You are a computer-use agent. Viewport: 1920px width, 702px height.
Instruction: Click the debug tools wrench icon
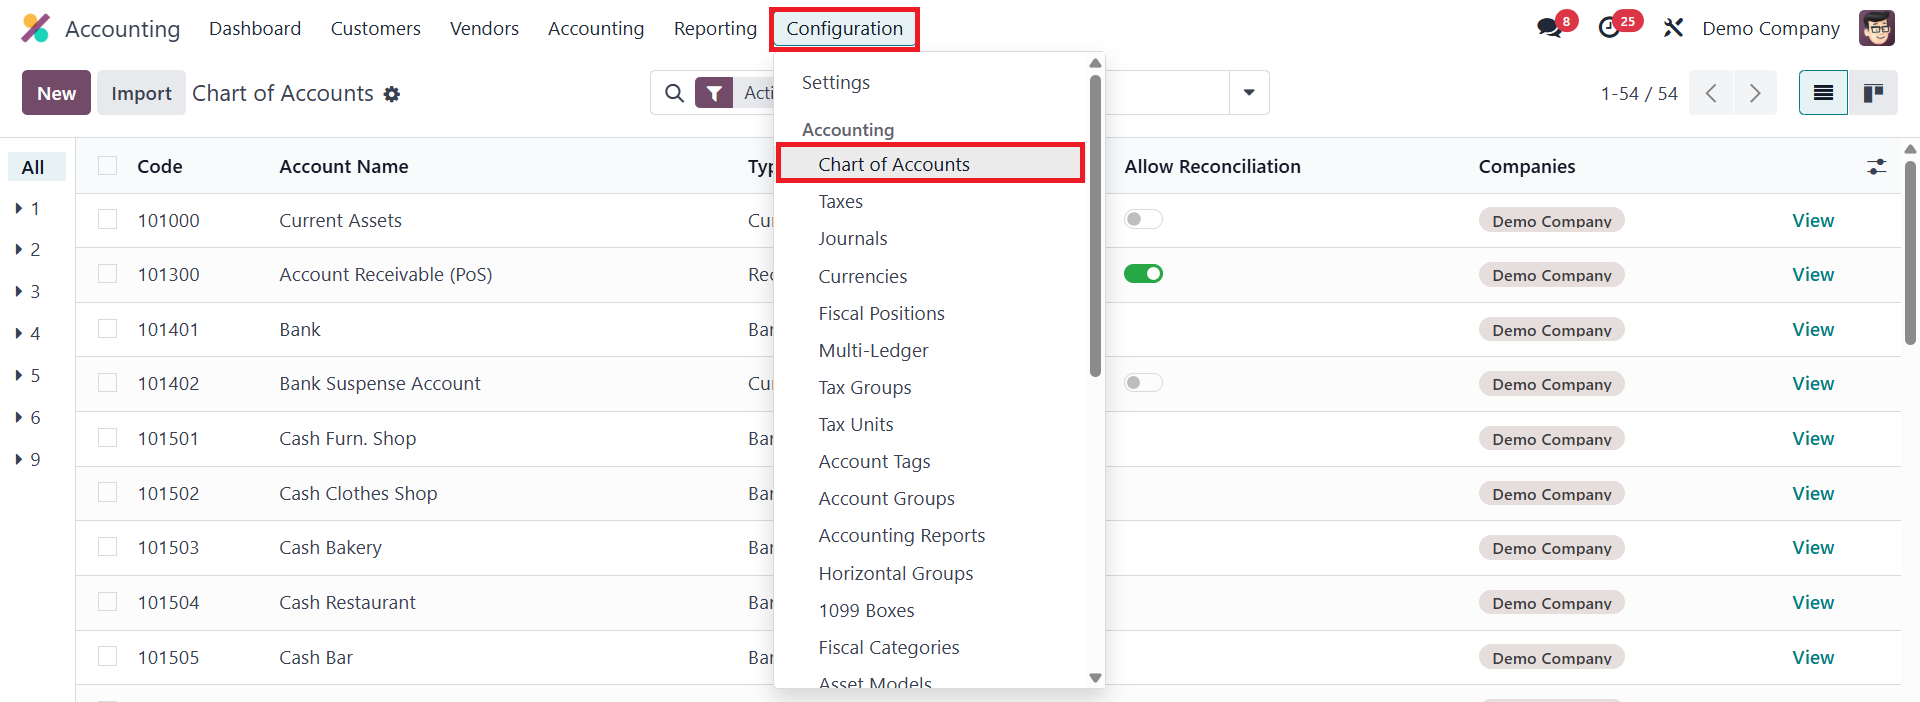point(1673,28)
